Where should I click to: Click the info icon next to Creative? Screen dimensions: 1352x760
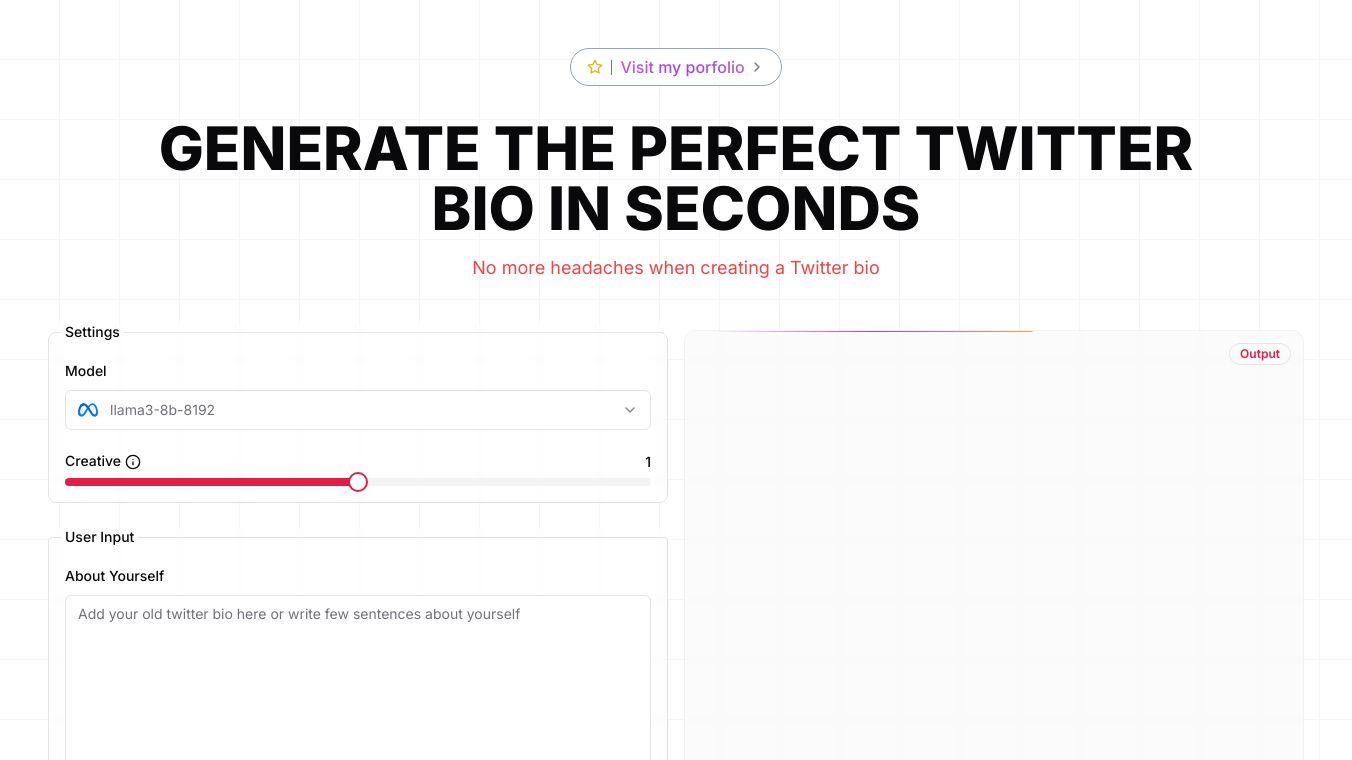pos(133,462)
